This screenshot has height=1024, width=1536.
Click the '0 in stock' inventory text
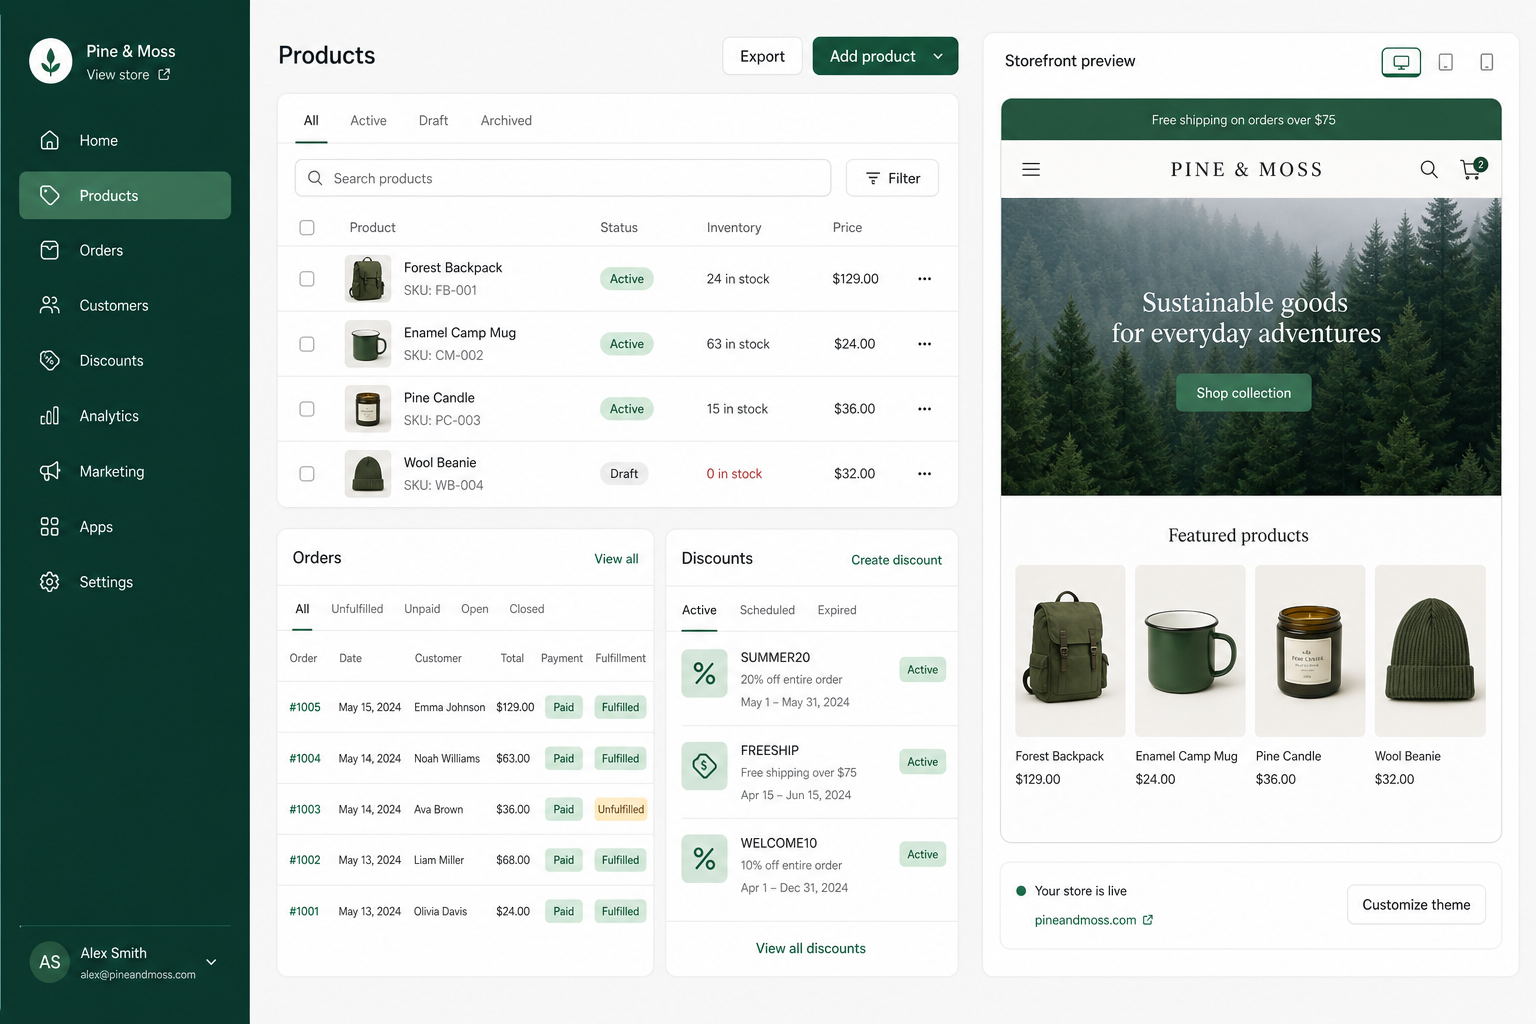tap(734, 474)
